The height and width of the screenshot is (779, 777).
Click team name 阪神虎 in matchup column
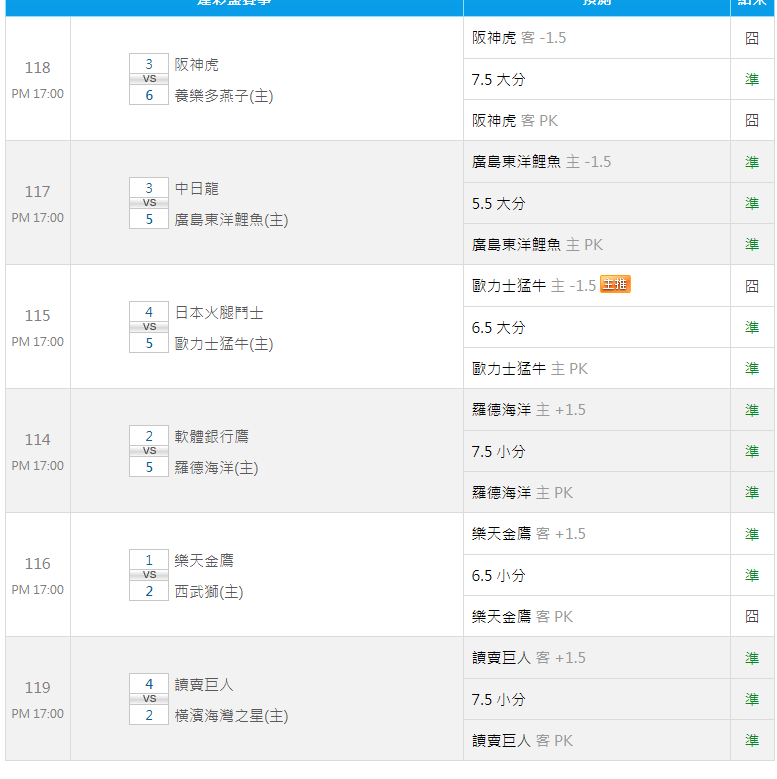click(196, 65)
